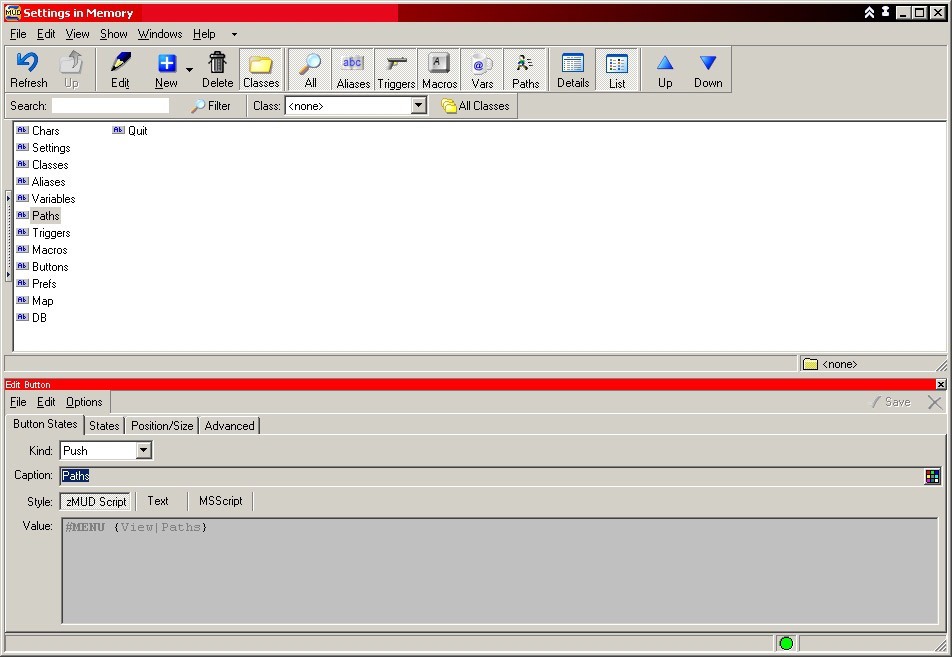Select the Chars button item
Viewport: 952px width, 657px height.
(x=38, y=131)
